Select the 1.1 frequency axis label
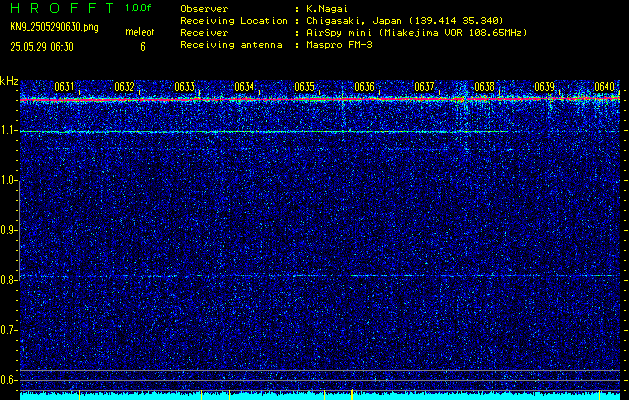Screen dimensions: 629x400 tap(7, 130)
